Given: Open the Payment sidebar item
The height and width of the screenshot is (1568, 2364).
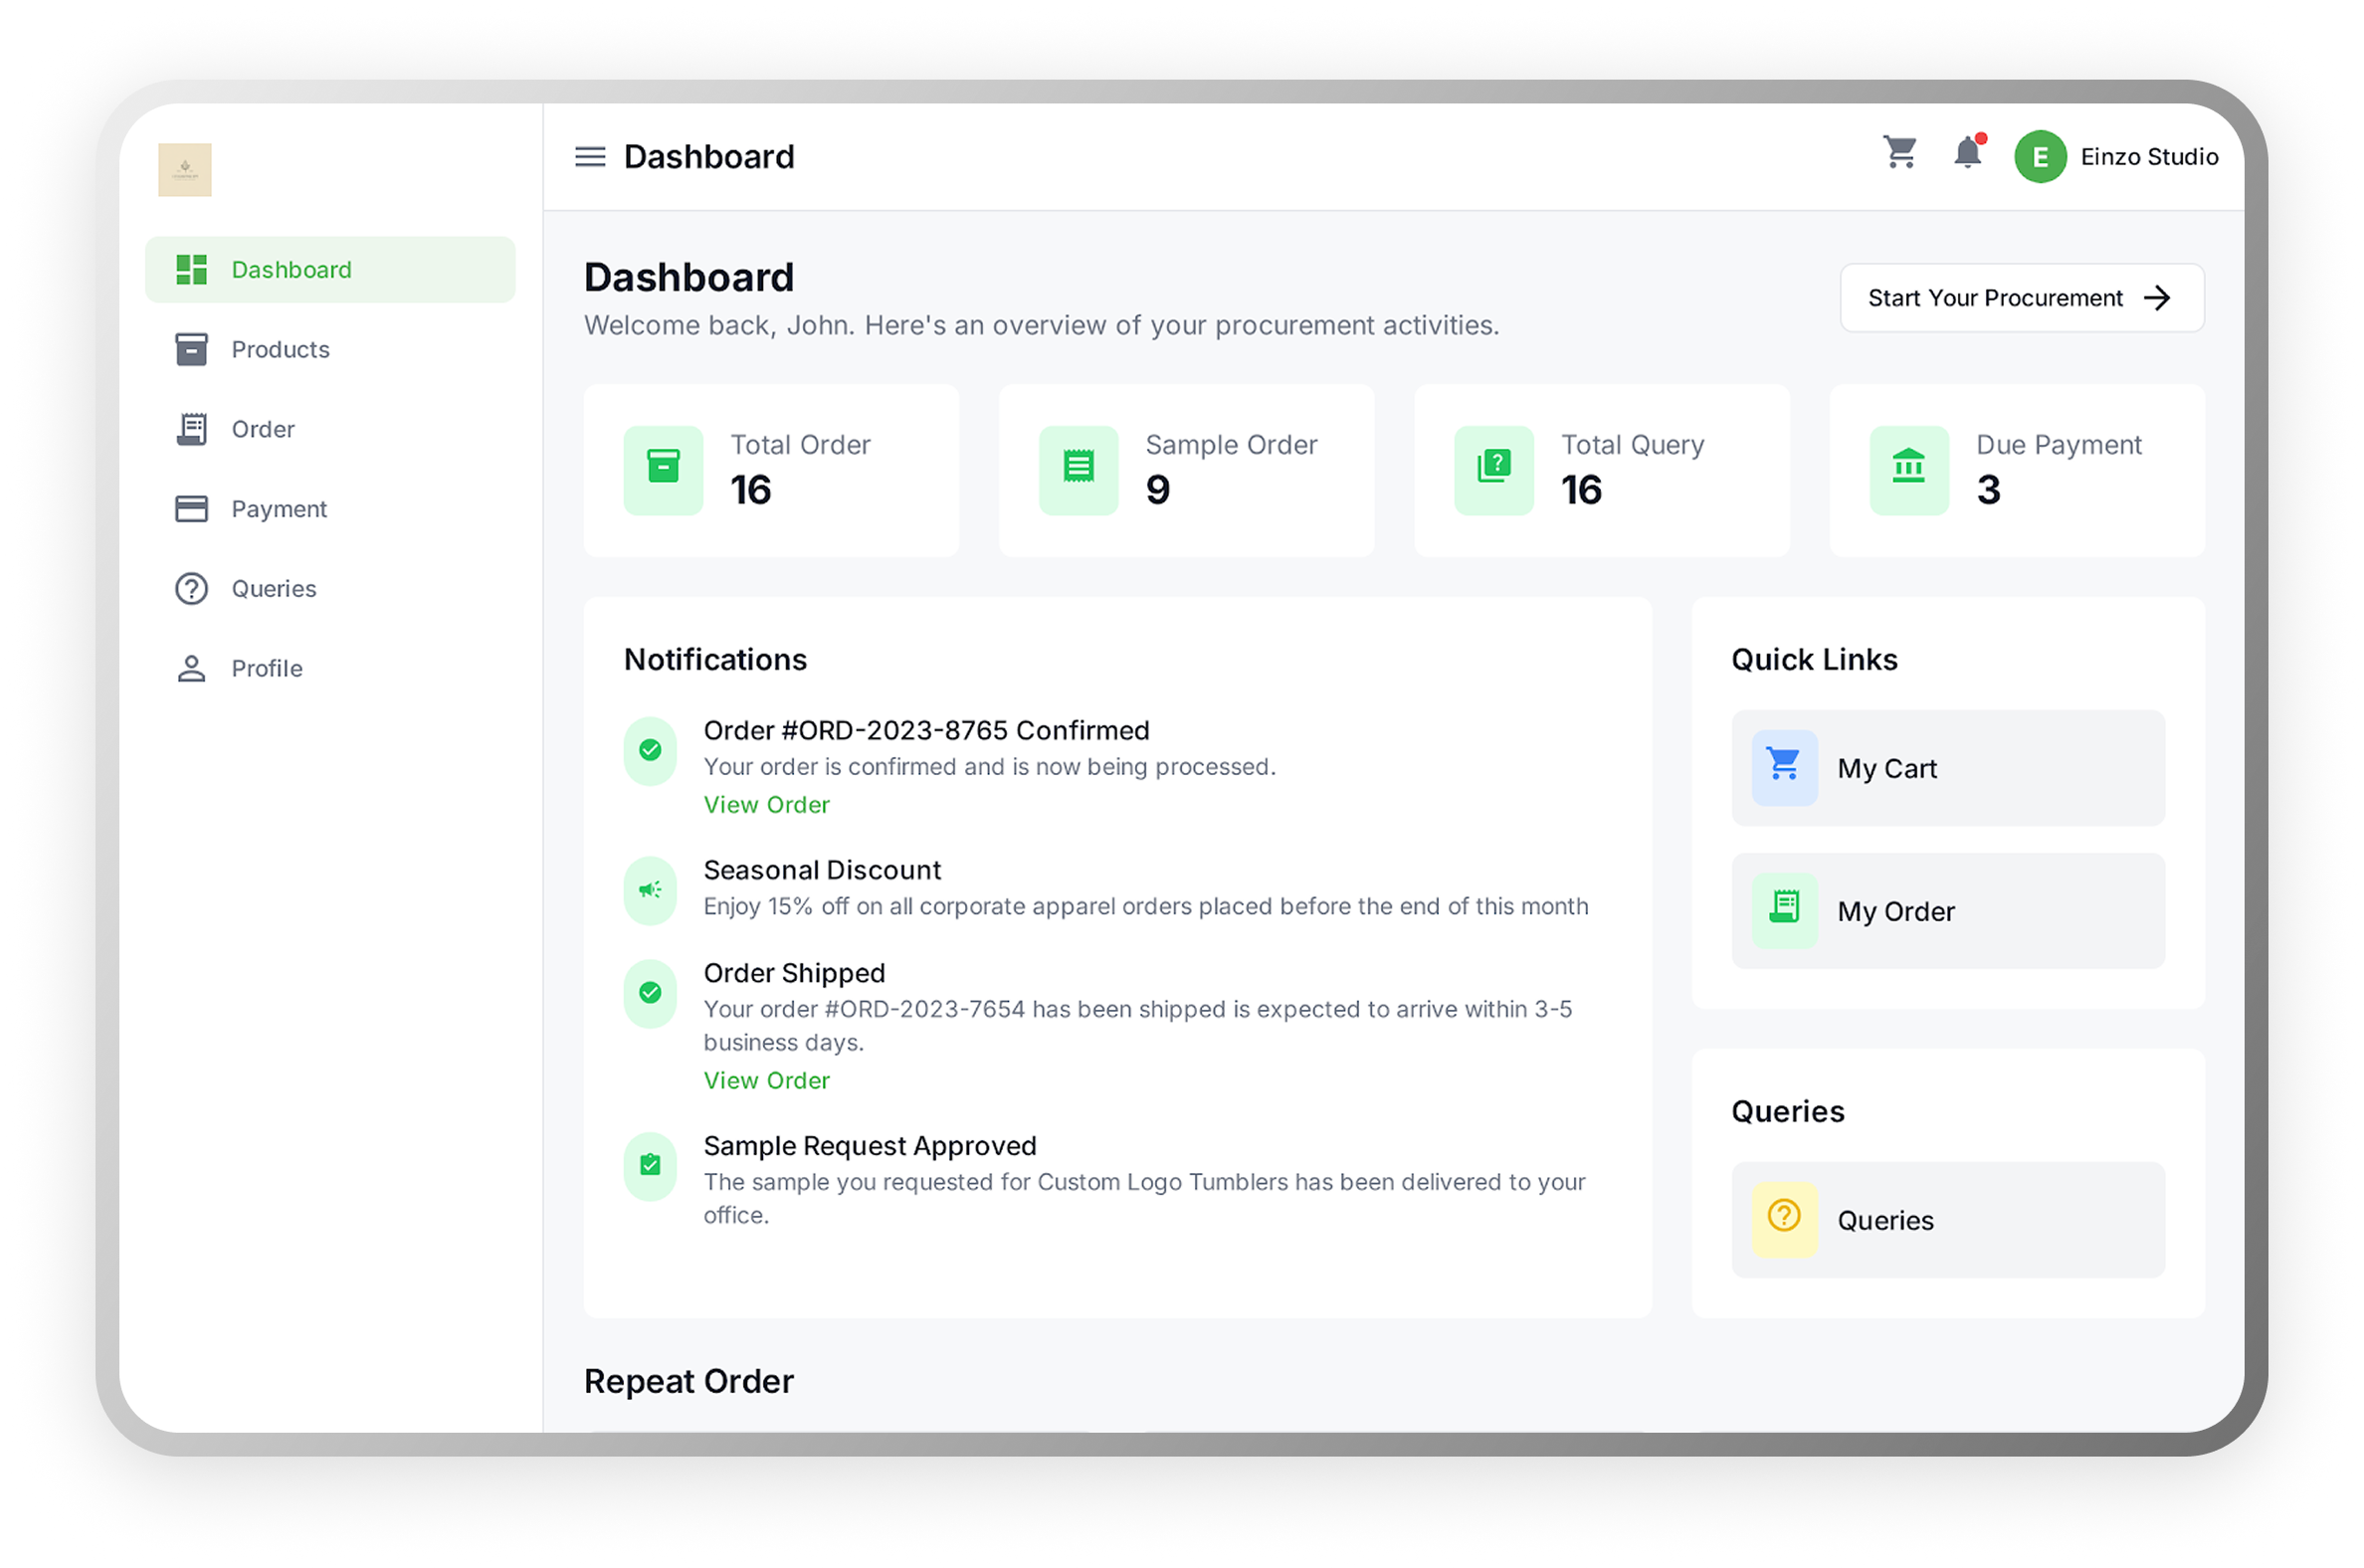Looking at the screenshot, I should [279, 509].
